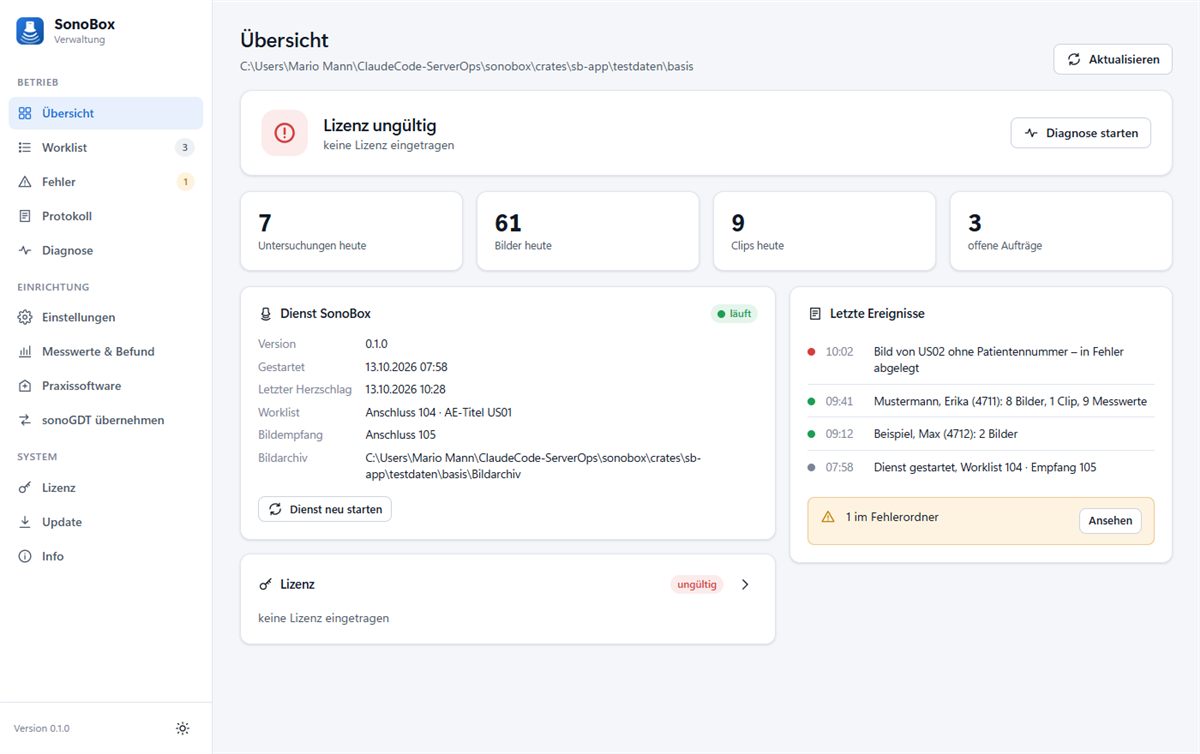Click the Lizenz key icon in sidebar
Viewport: 1200px width, 754px height.
(25, 488)
